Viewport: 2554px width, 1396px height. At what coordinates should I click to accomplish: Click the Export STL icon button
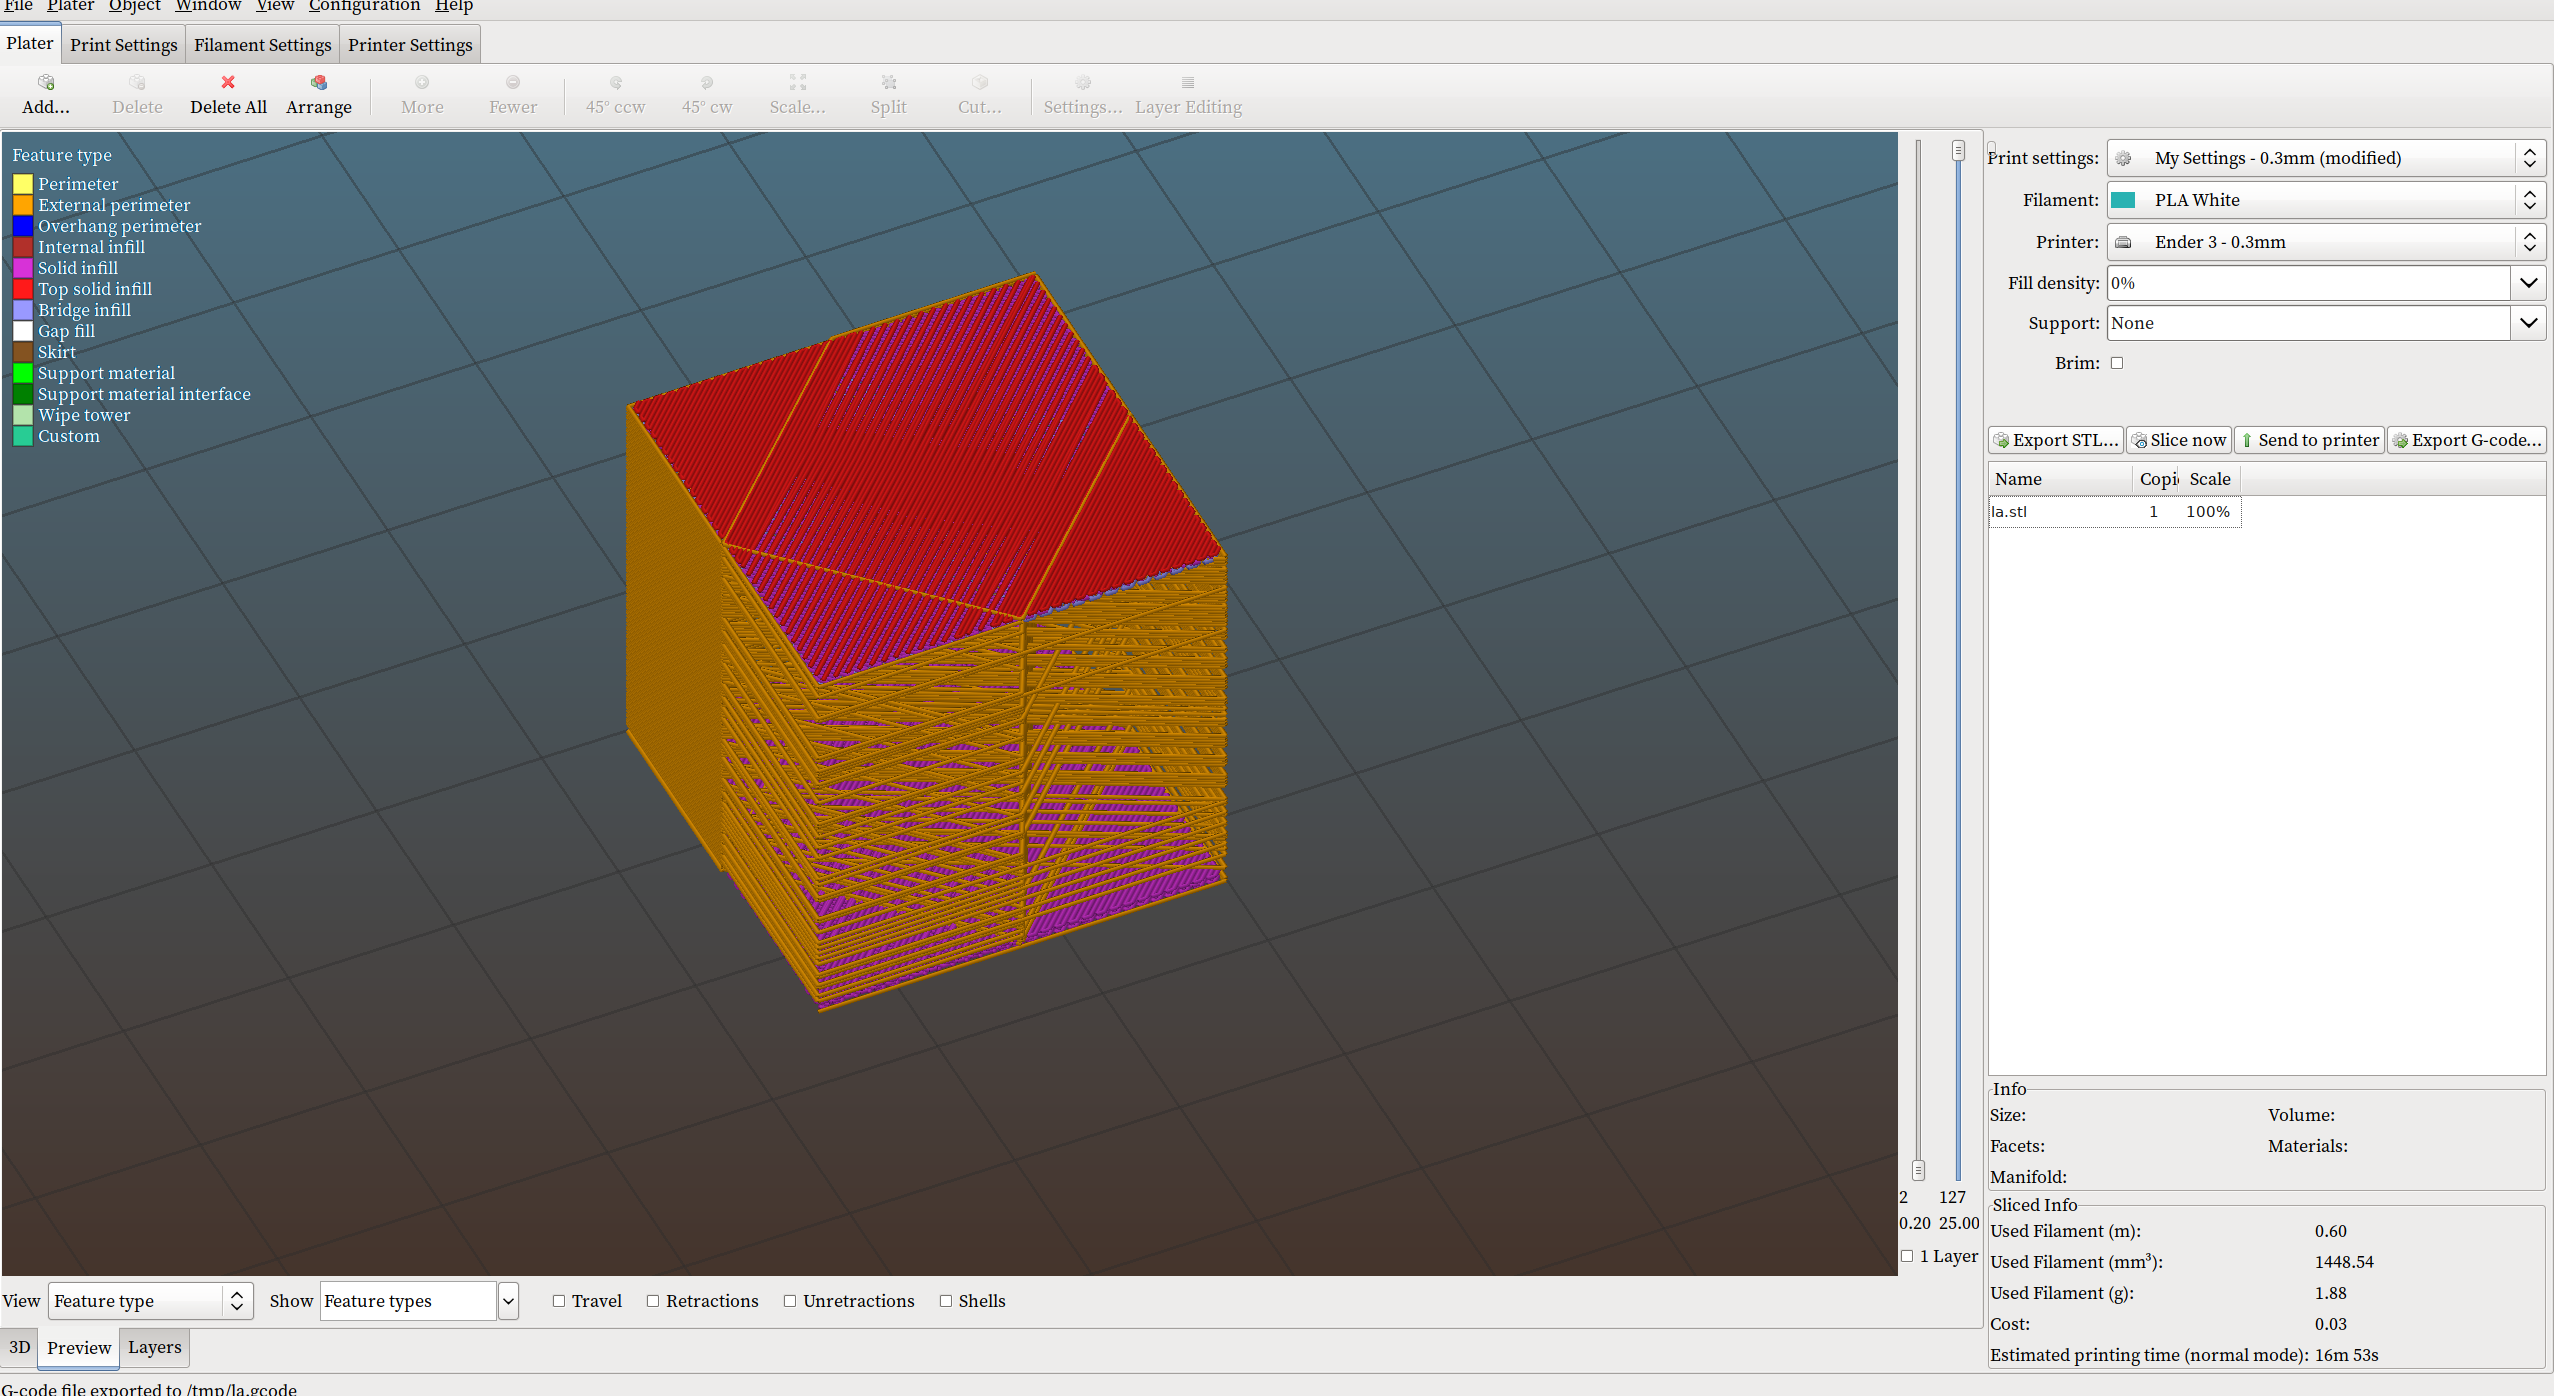[x=2001, y=440]
